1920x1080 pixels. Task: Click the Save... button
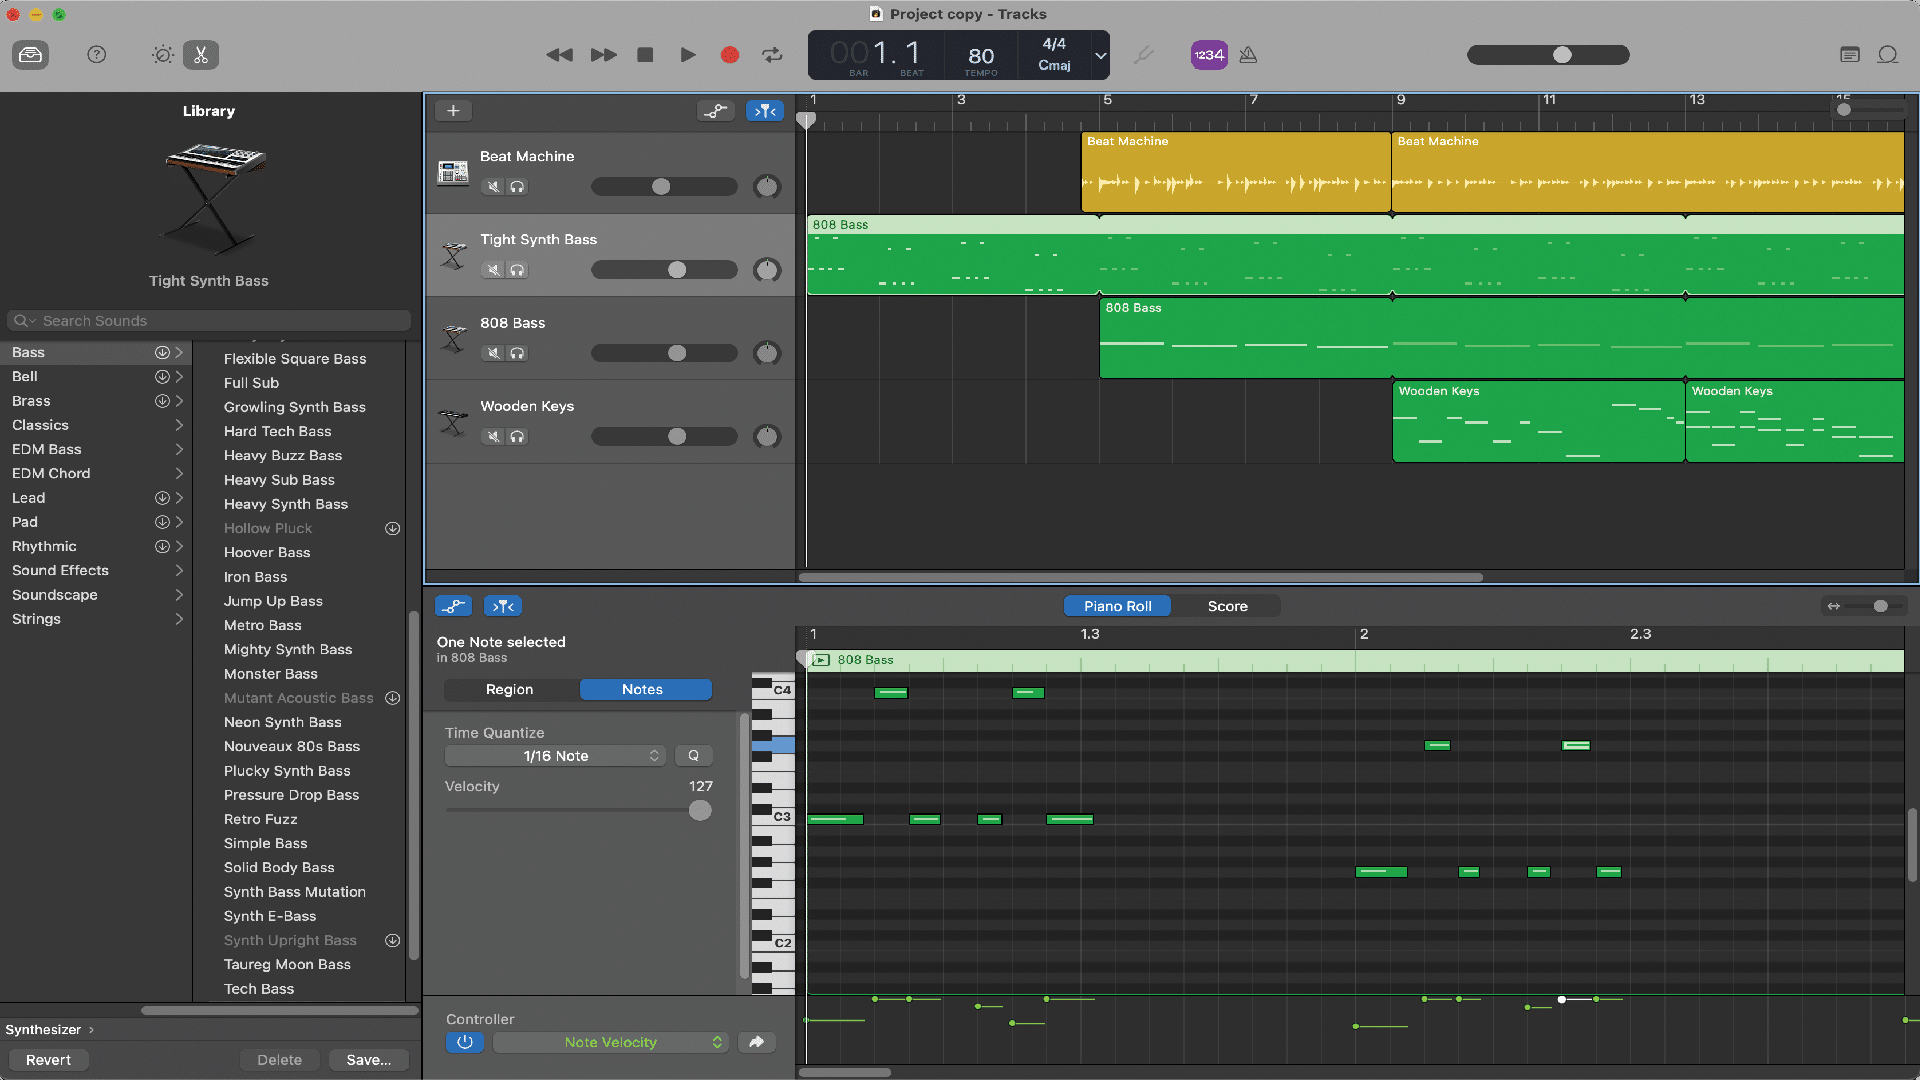tap(369, 1060)
